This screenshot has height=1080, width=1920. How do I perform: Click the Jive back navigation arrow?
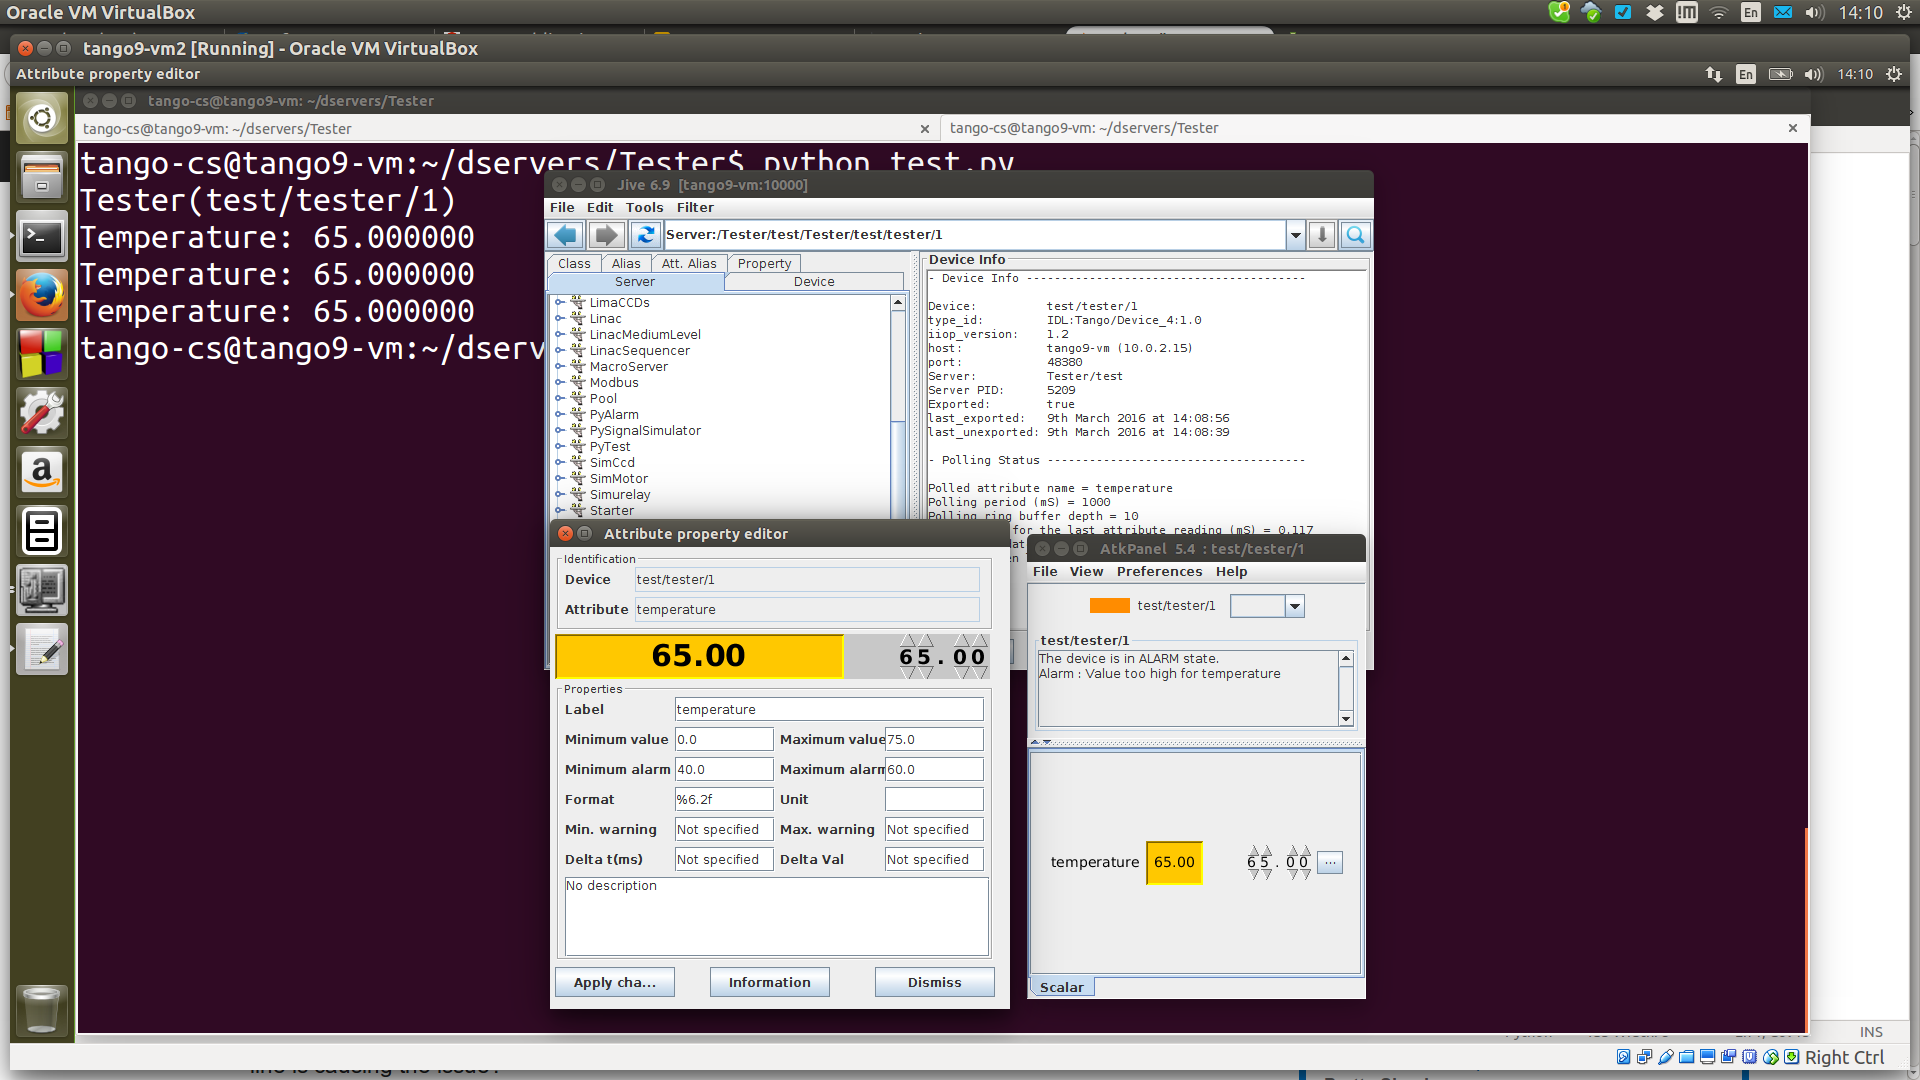coord(565,235)
